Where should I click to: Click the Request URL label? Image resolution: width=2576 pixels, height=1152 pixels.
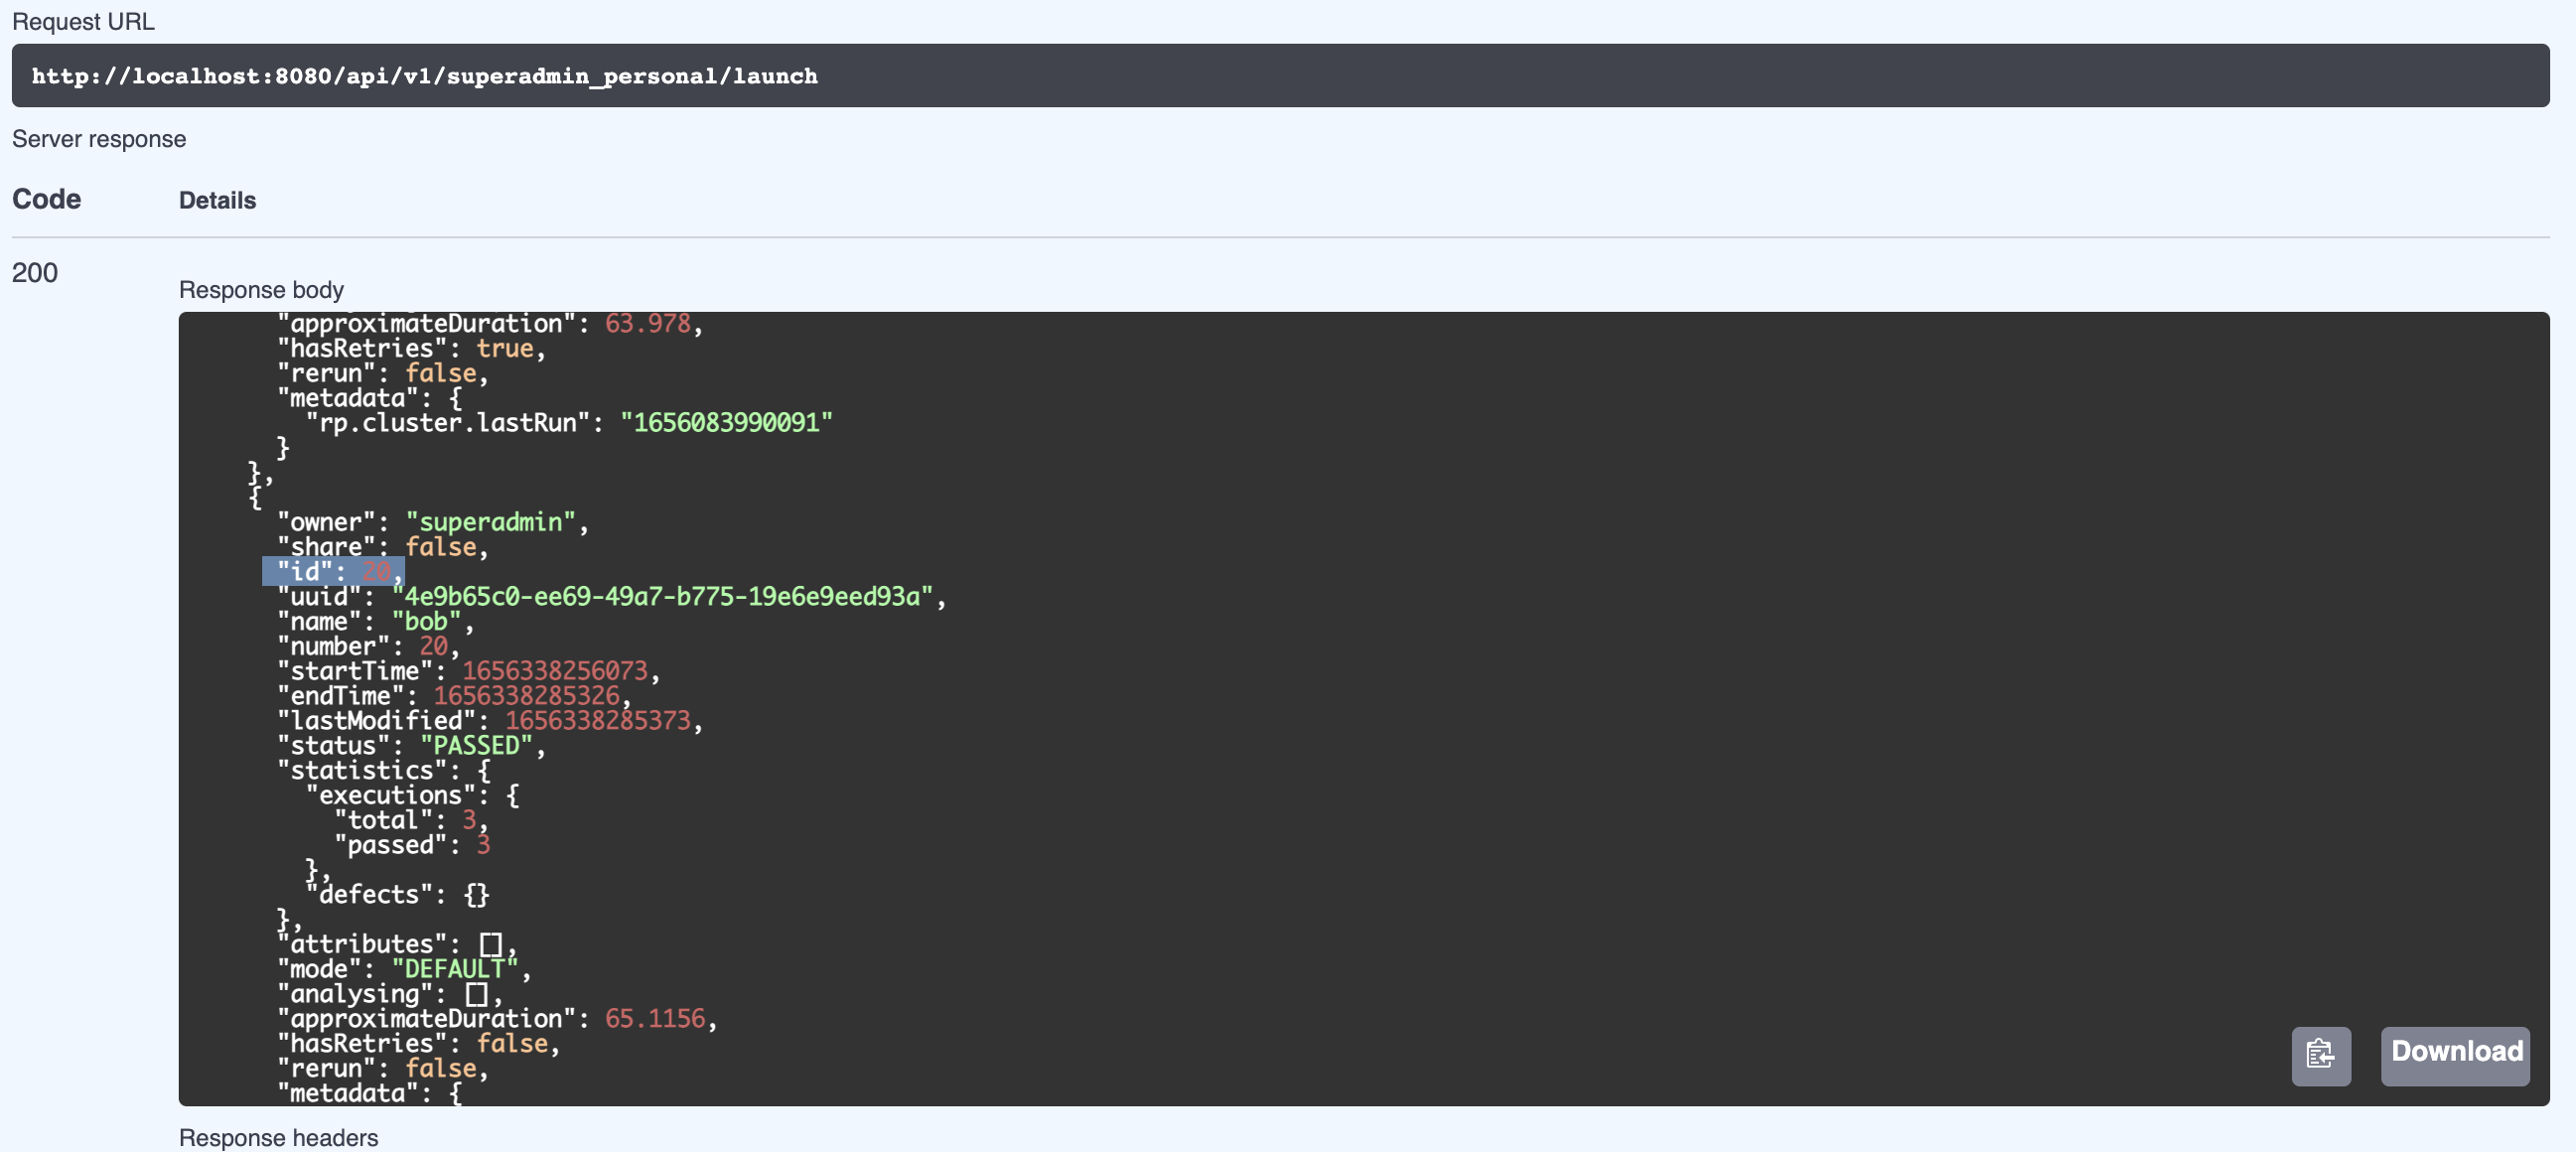click(x=83, y=21)
